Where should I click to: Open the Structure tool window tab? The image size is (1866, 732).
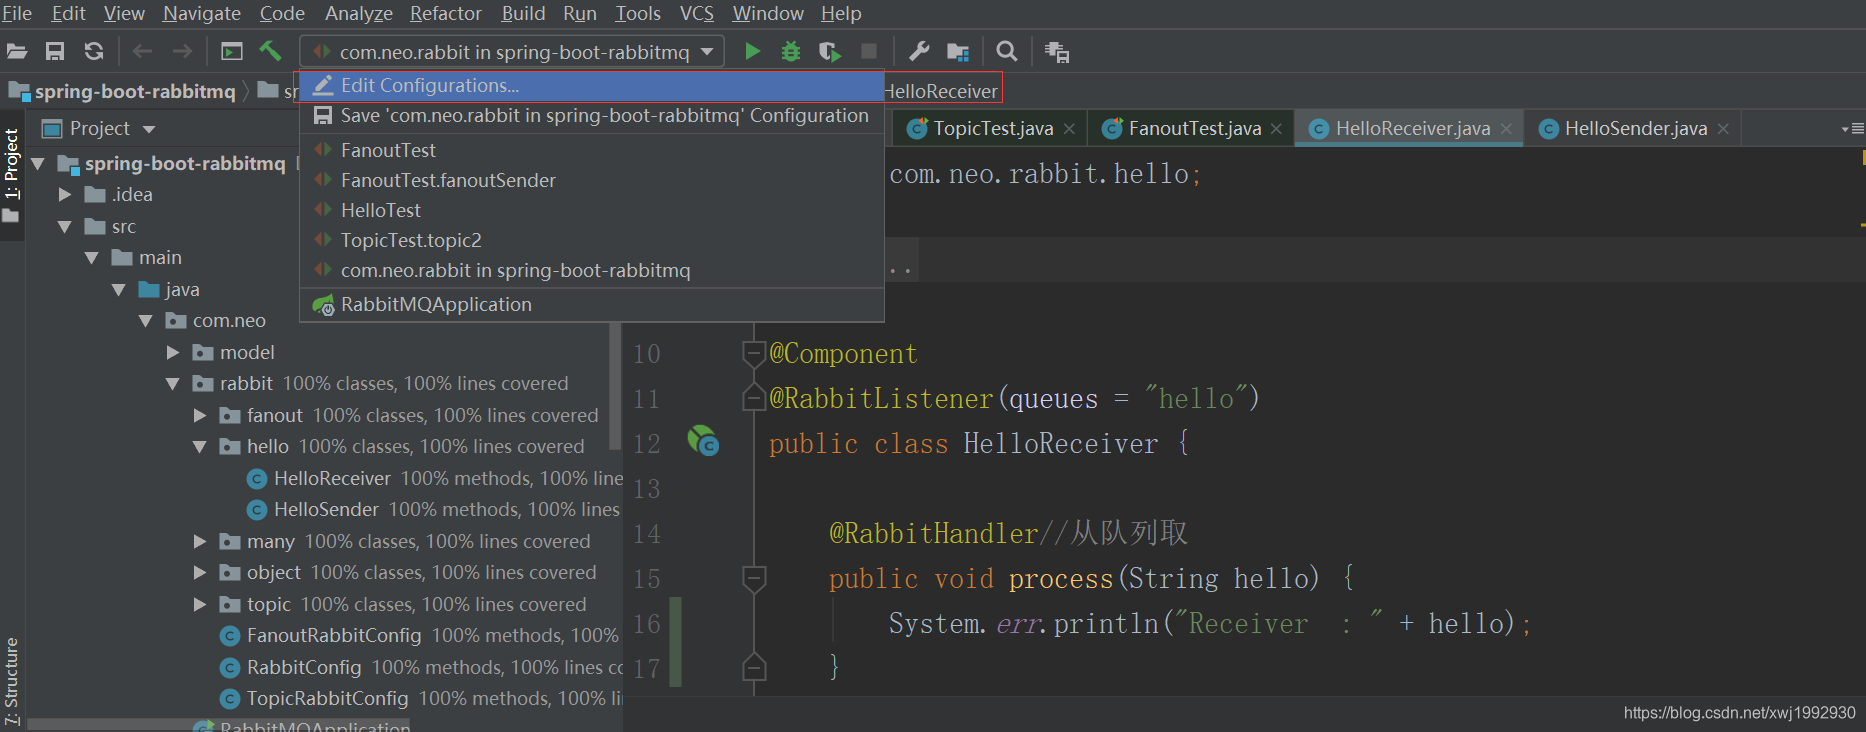pyautogui.click(x=11, y=680)
